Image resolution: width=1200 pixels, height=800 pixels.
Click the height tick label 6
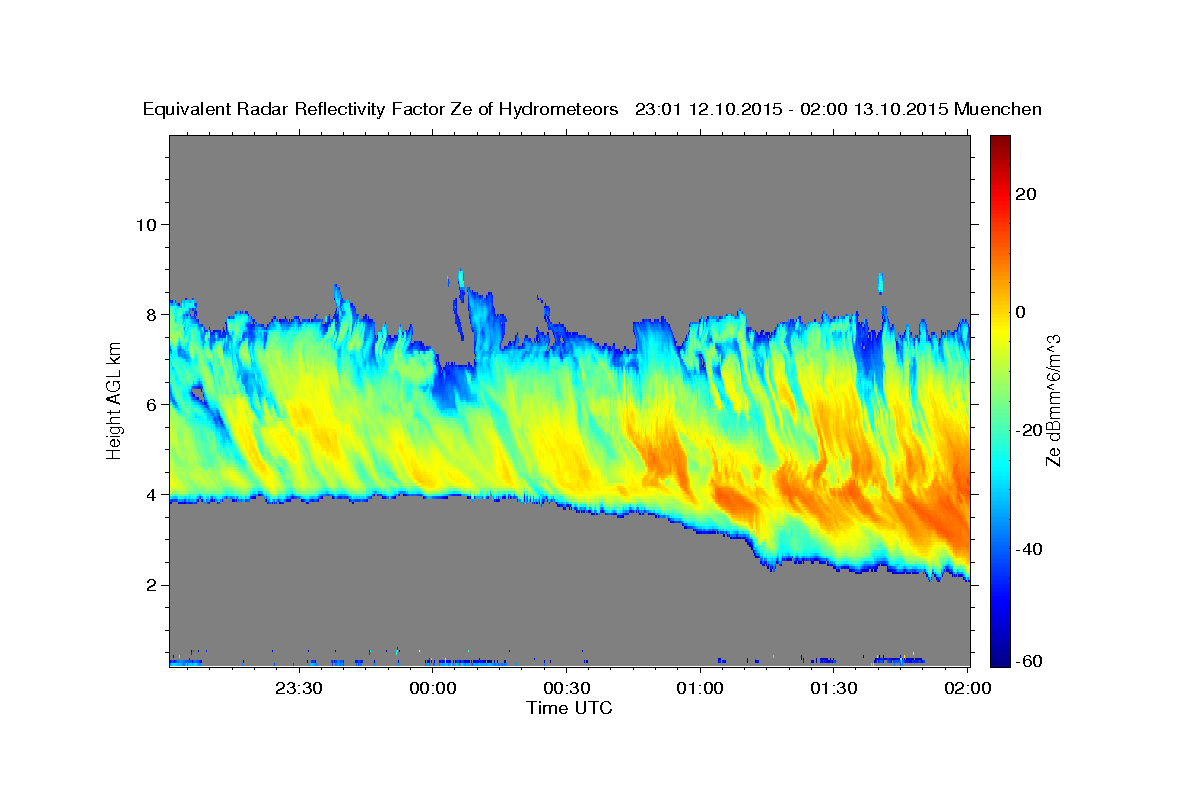(151, 404)
